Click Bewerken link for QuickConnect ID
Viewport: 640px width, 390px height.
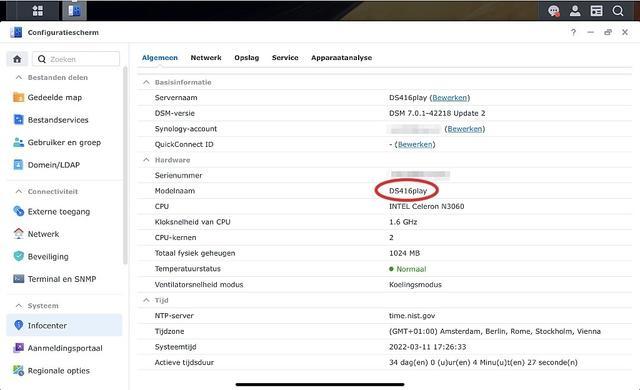point(415,144)
